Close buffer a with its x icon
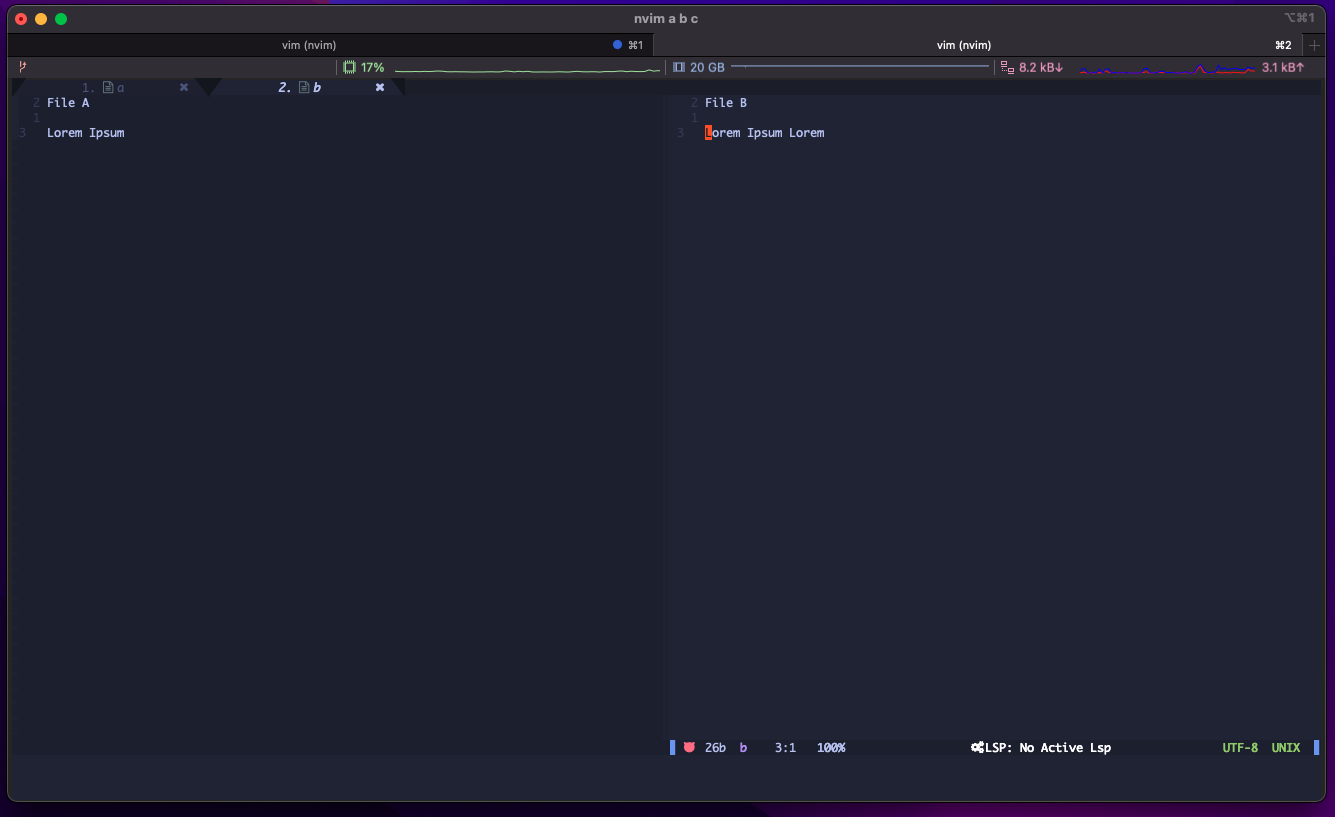The width and height of the screenshot is (1335, 817). tap(184, 88)
